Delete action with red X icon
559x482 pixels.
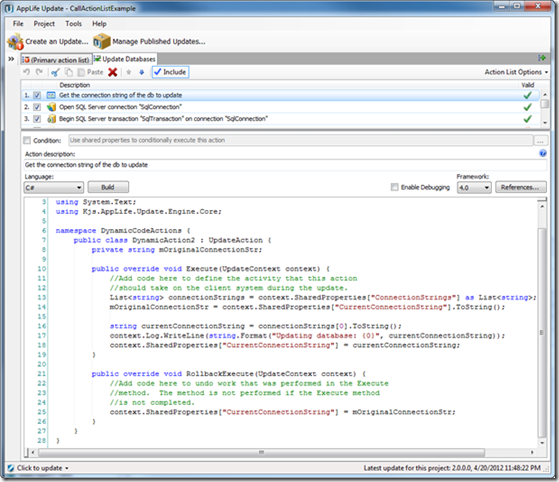point(113,72)
